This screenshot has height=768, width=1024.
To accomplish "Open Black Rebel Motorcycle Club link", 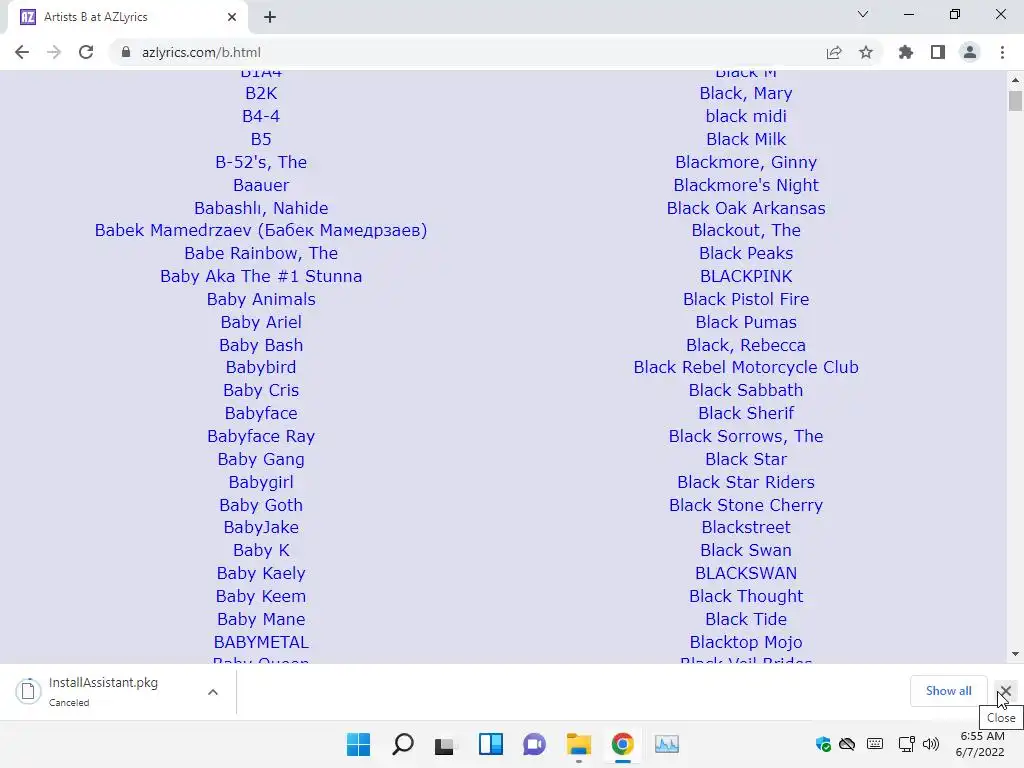I will click(746, 368).
